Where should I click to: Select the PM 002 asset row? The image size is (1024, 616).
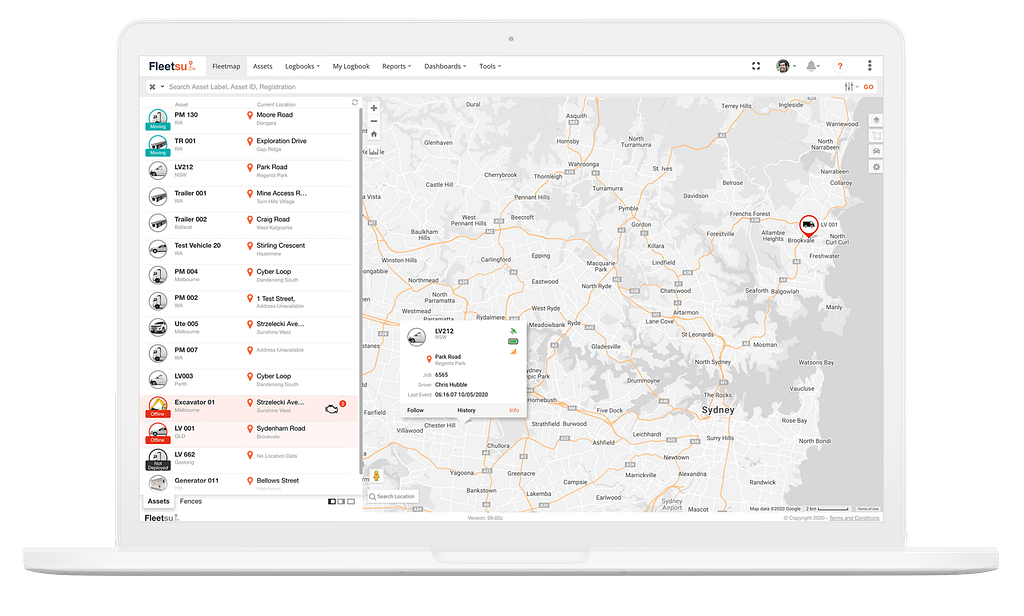tap(250, 302)
